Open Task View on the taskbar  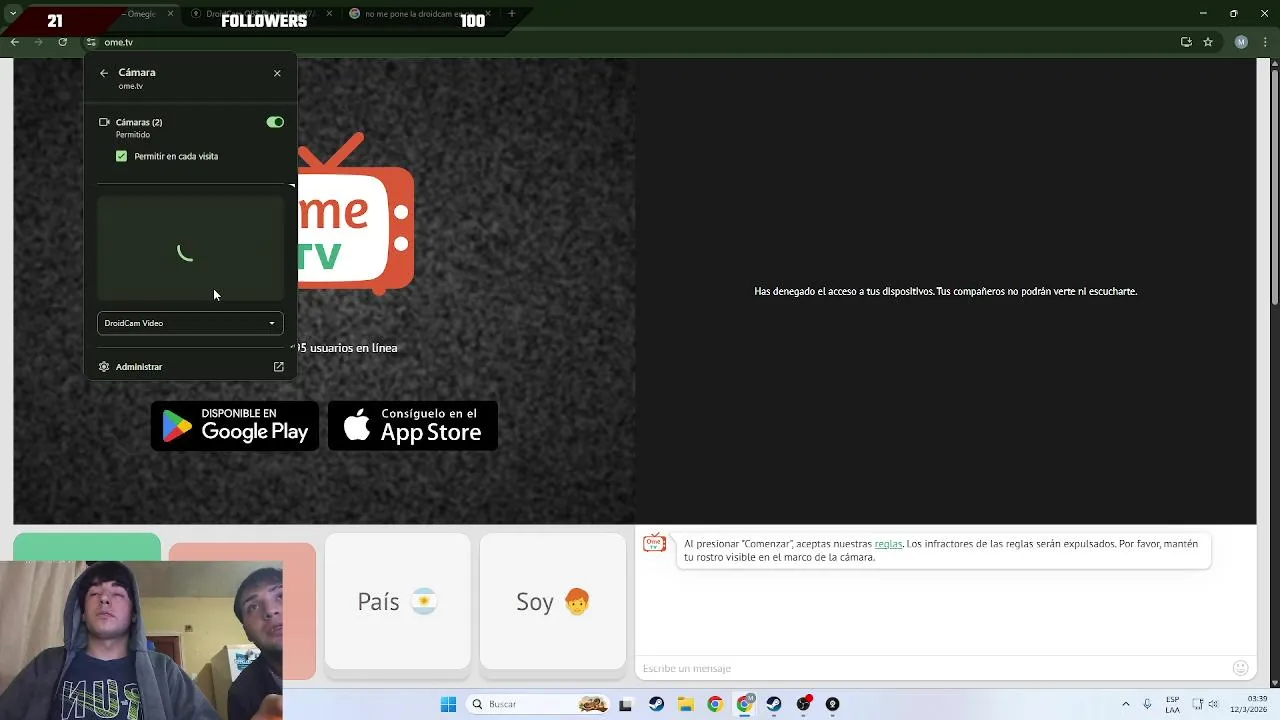[x=626, y=704]
